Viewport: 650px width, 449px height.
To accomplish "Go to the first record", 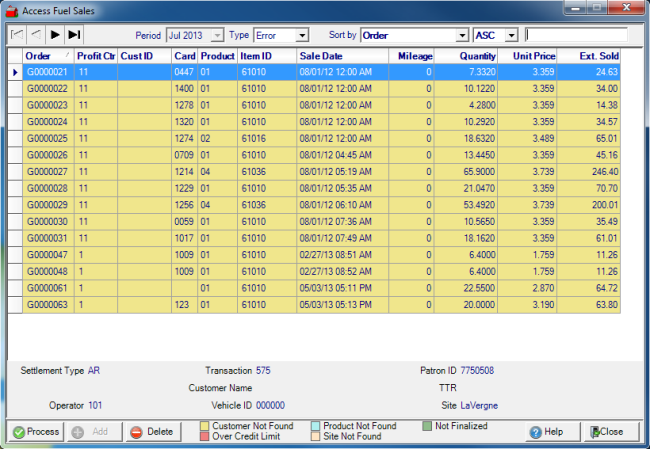I will click(x=17, y=35).
